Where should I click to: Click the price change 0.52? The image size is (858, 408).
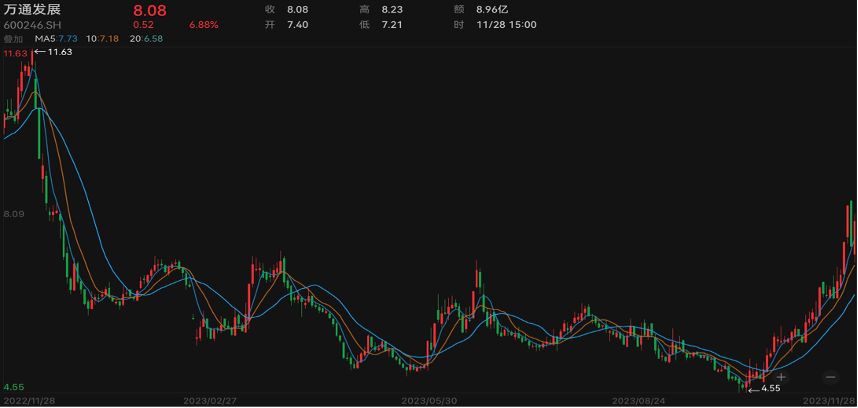(143, 25)
